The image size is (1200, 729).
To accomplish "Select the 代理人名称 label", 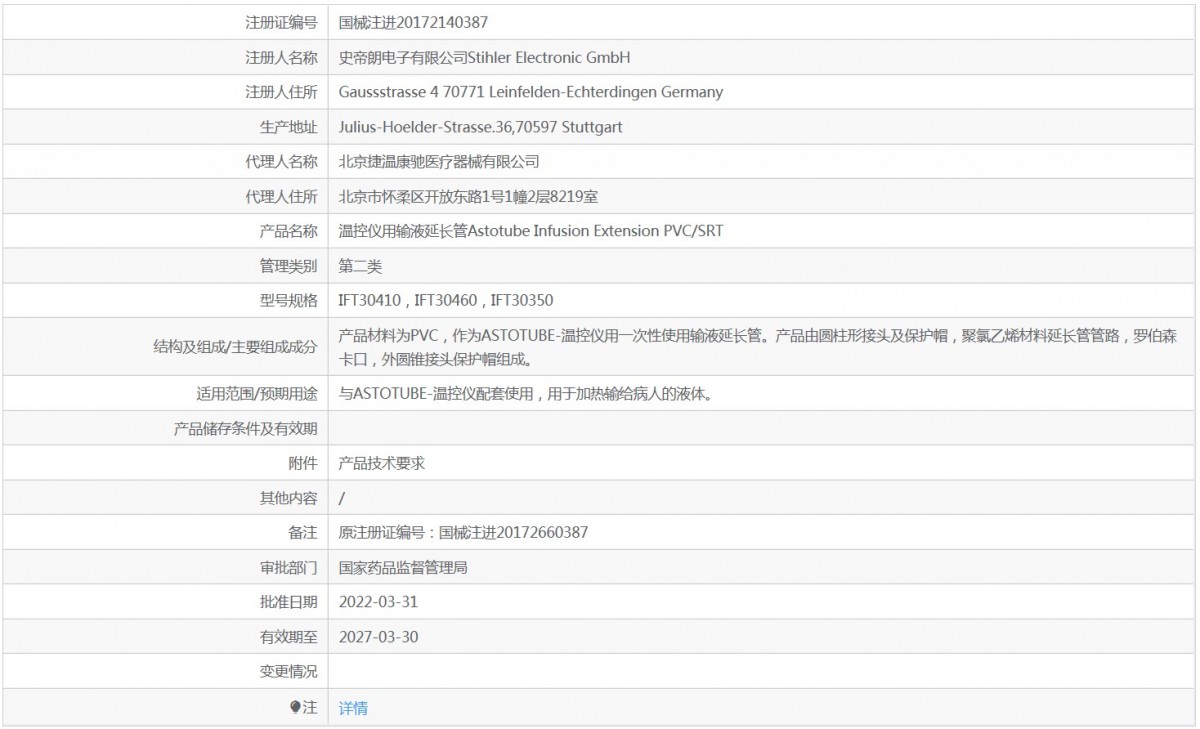I will (x=281, y=162).
